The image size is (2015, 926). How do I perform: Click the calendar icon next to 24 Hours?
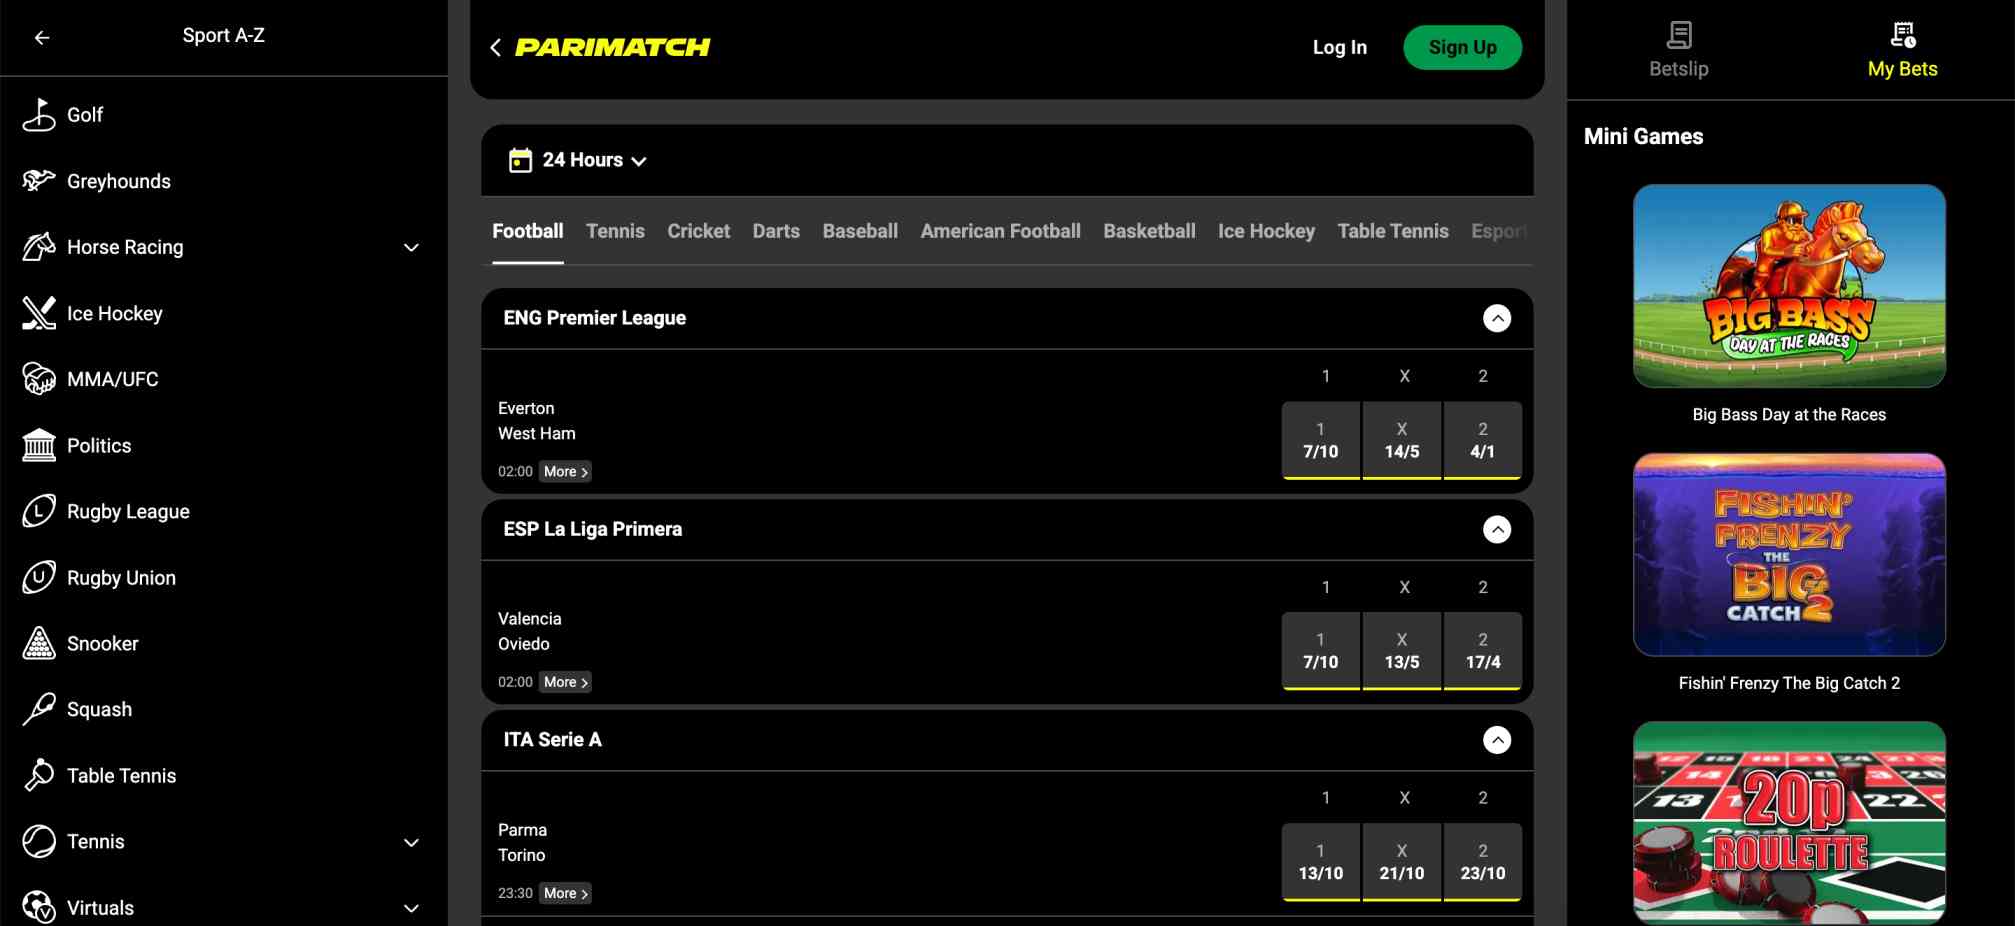(x=519, y=160)
